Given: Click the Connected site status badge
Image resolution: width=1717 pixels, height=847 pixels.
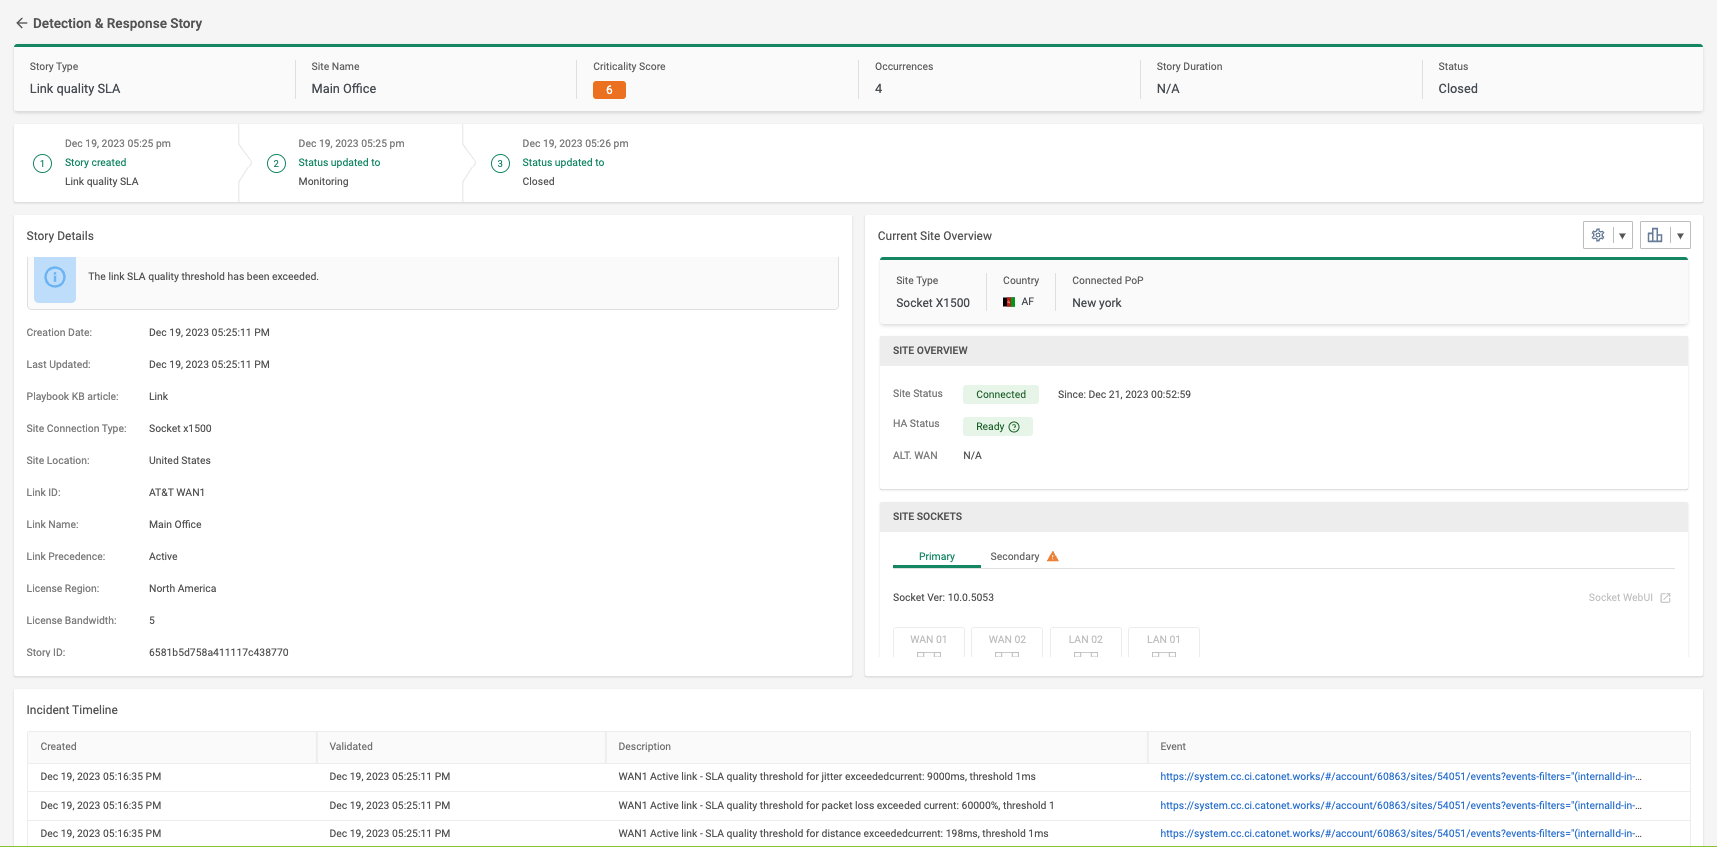Looking at the screenshot, I should tap(1001, 395).
